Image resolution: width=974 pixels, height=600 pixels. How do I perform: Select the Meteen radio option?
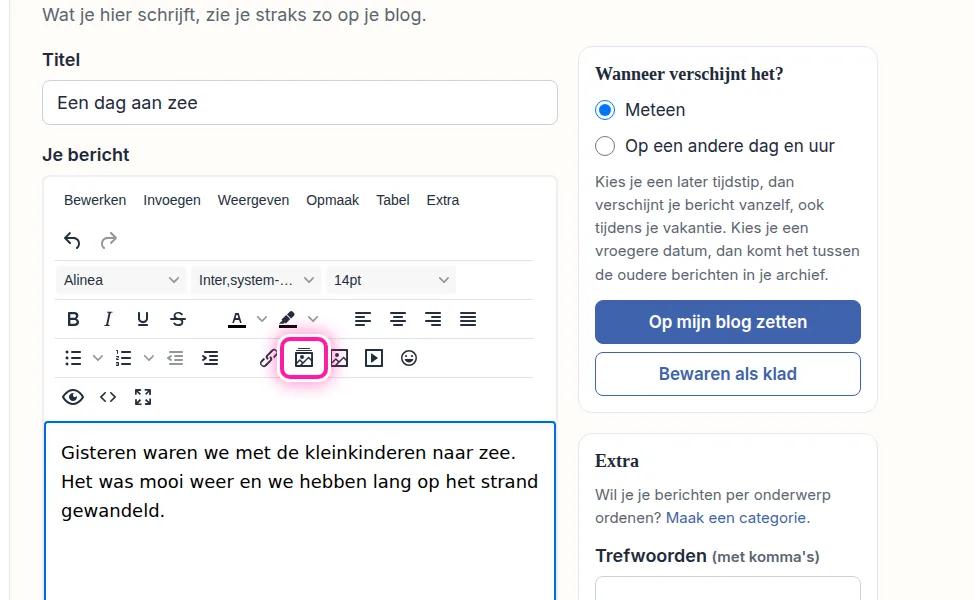(605, 110)
